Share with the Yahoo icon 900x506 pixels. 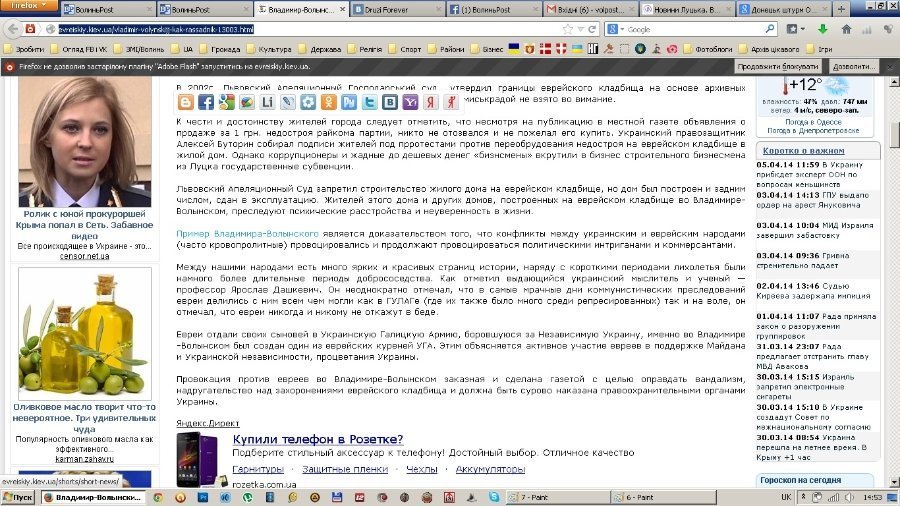(x=411, y=102)
